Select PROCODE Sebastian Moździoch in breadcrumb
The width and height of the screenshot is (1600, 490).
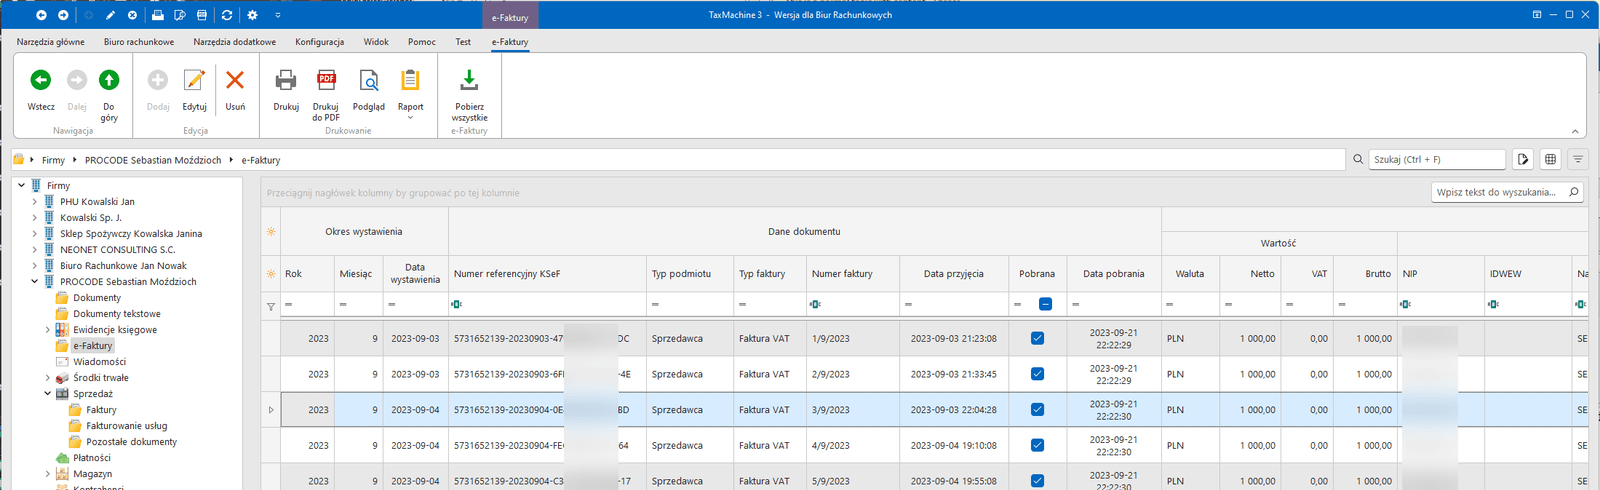(153, 160)
